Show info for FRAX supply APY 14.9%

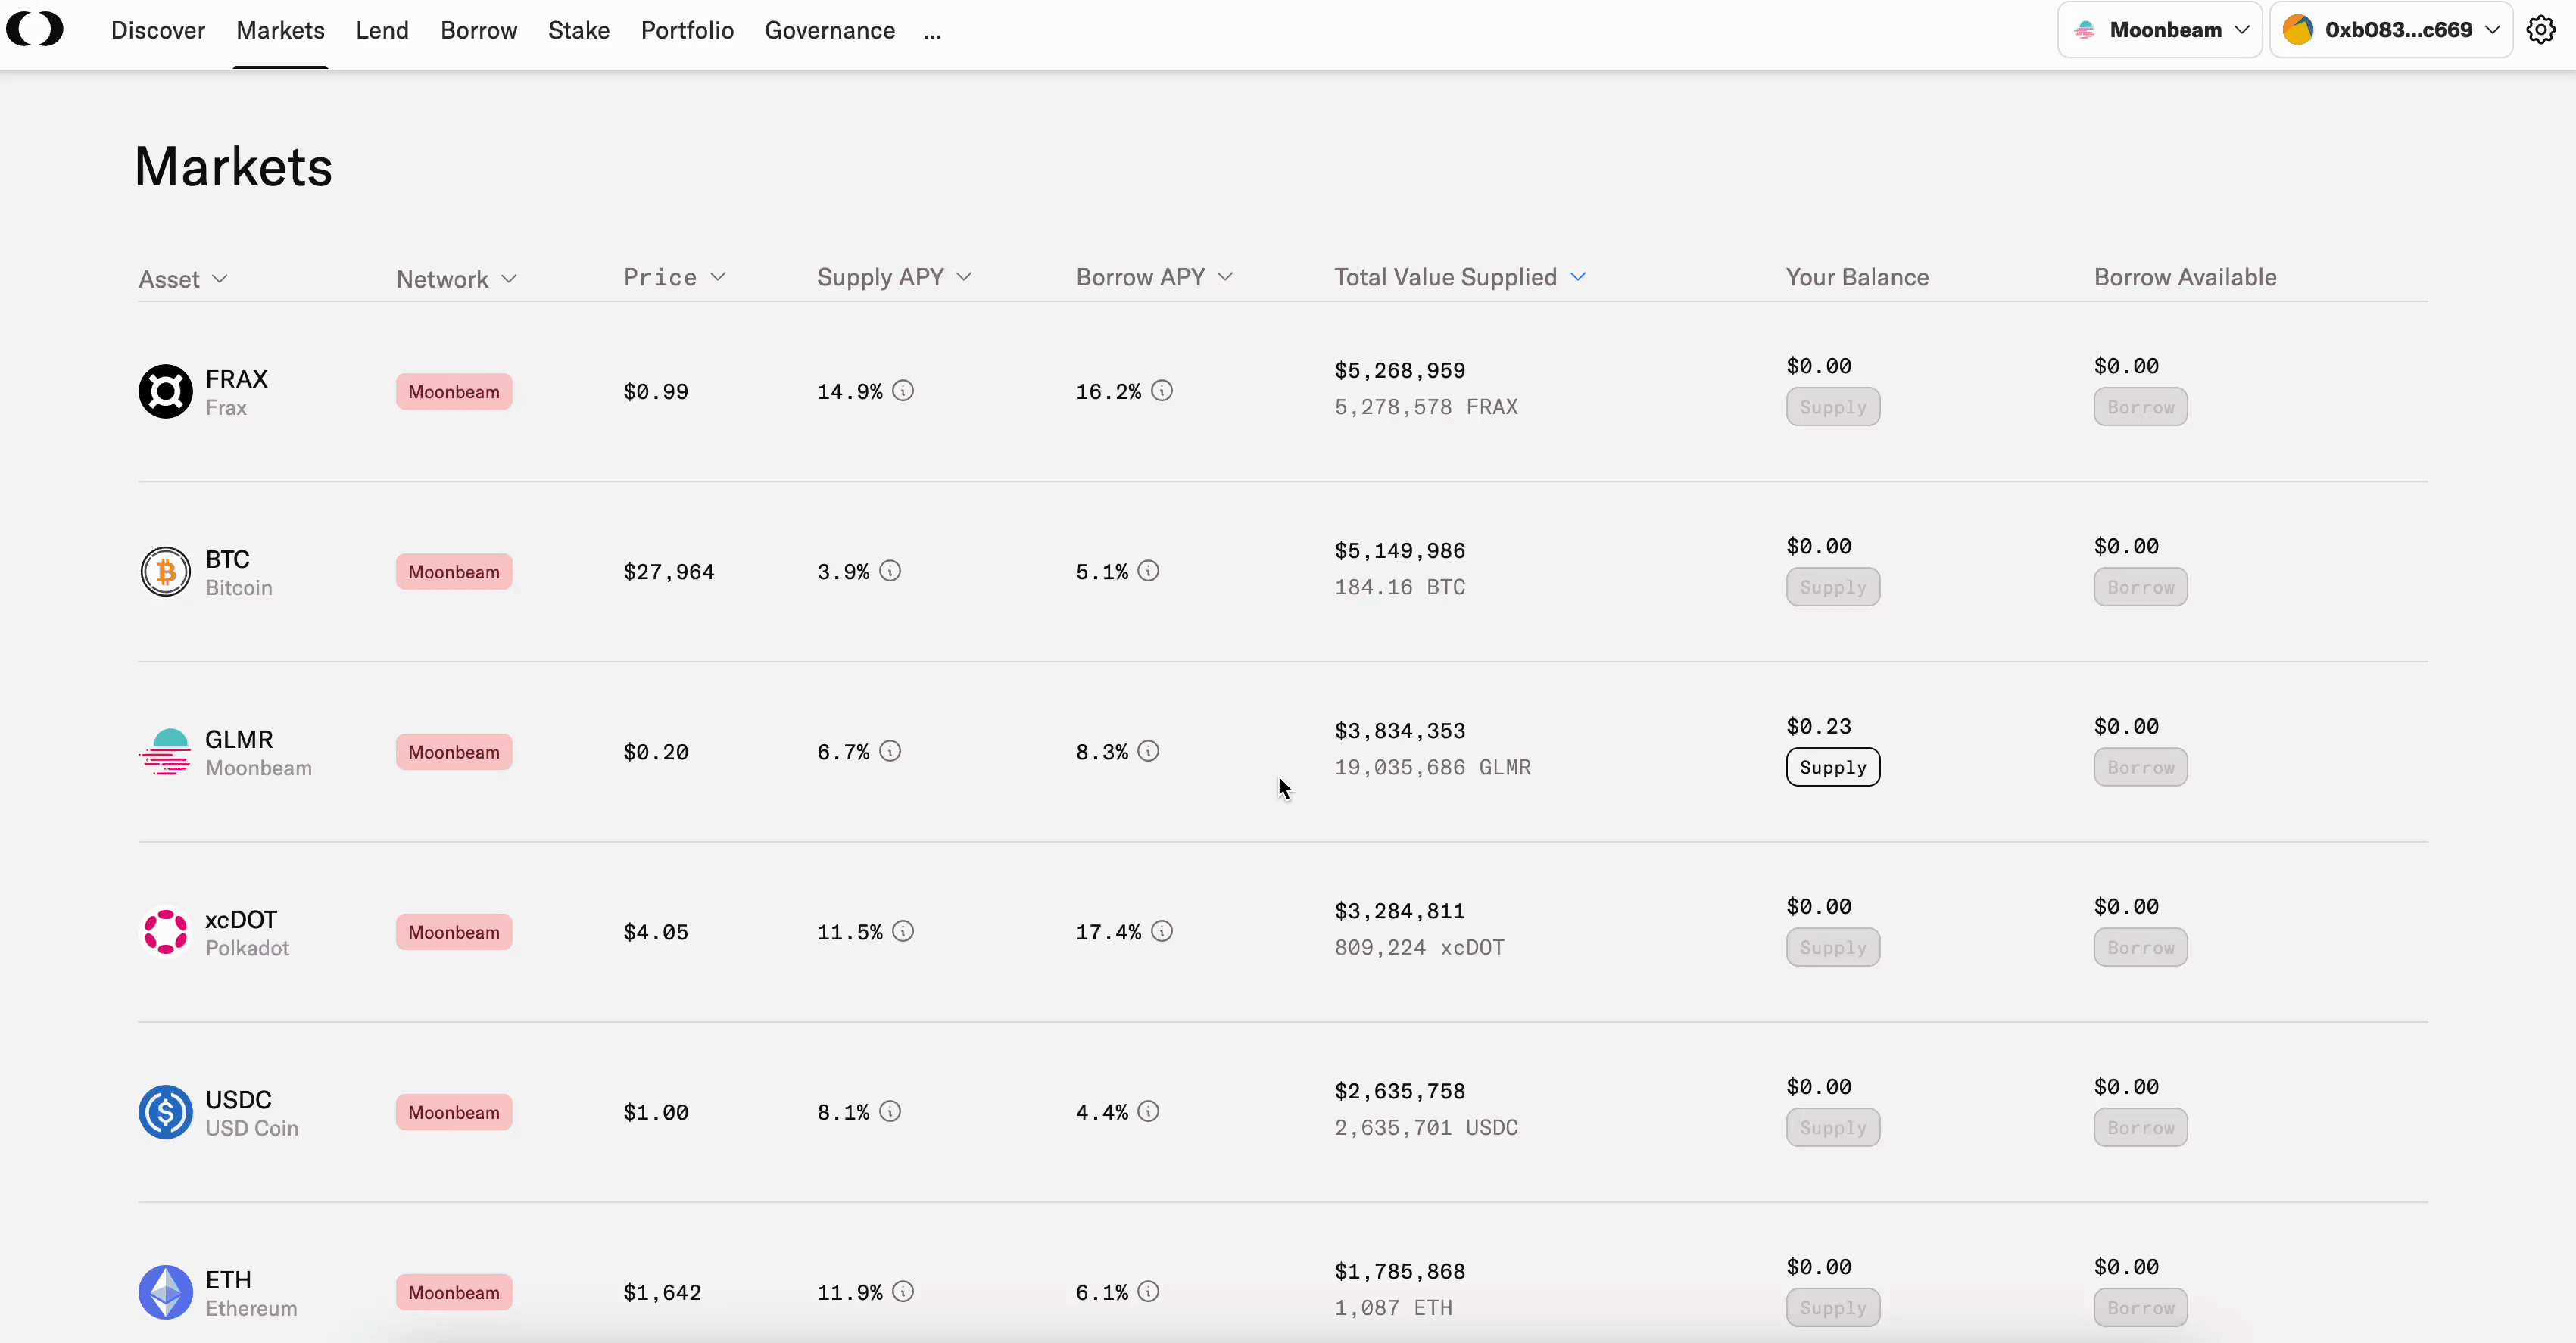pyautogui.click(x=903, y=390)
